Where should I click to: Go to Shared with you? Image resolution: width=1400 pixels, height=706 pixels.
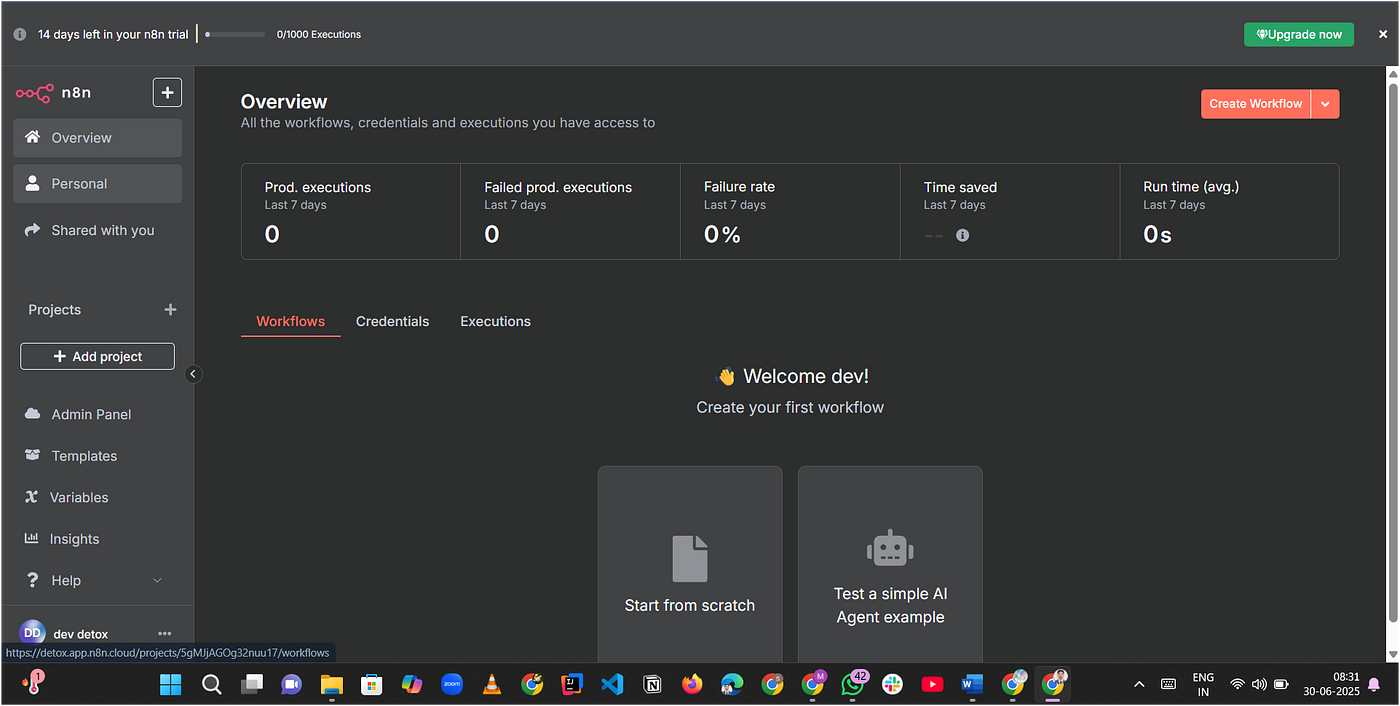coord(97,230)
